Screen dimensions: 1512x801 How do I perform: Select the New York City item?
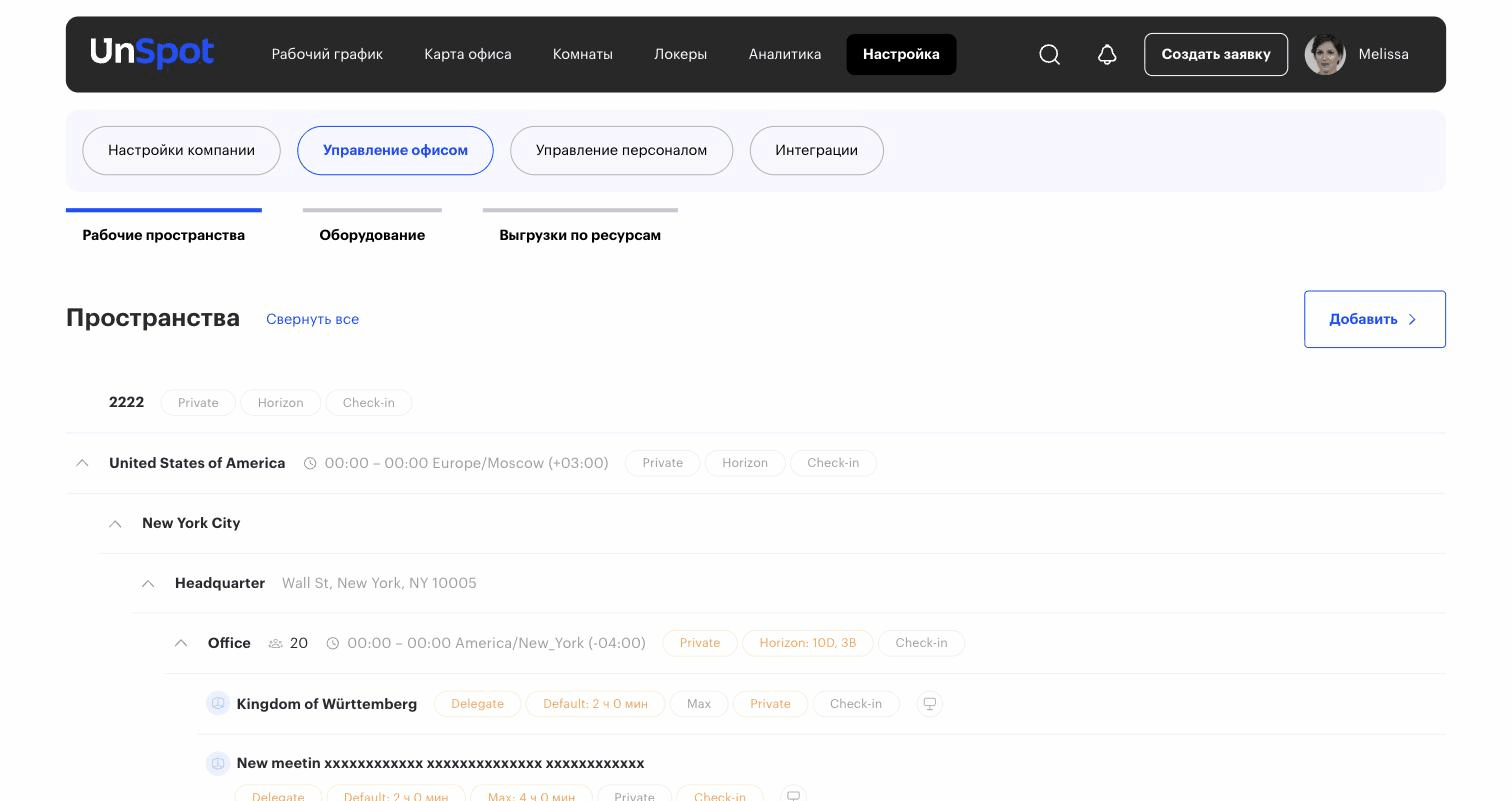pos(191,523)
